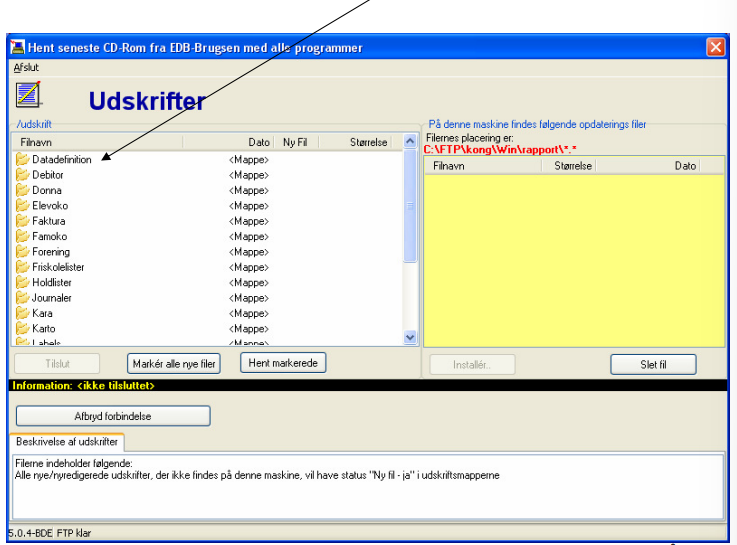Viewport: 737px width, 545px height.
Task: Select the Debitor folder icon
Action: click(22, 175)
